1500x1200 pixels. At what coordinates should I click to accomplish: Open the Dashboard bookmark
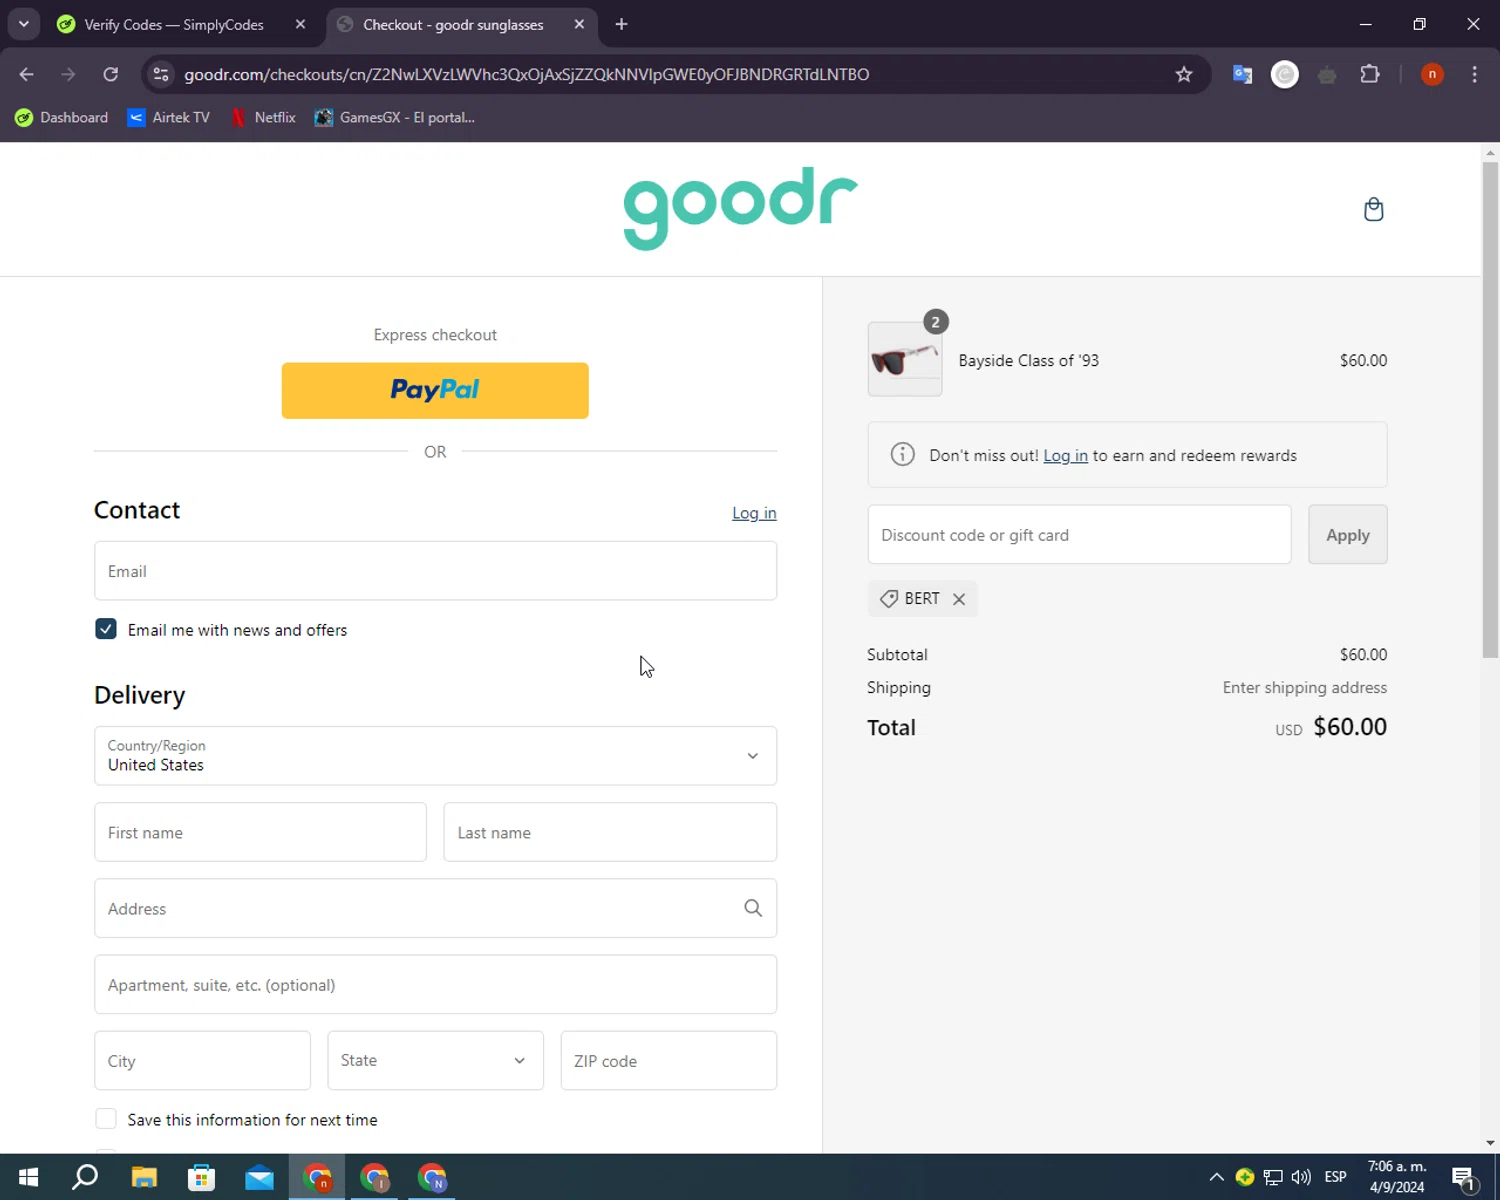pos(62,117)
